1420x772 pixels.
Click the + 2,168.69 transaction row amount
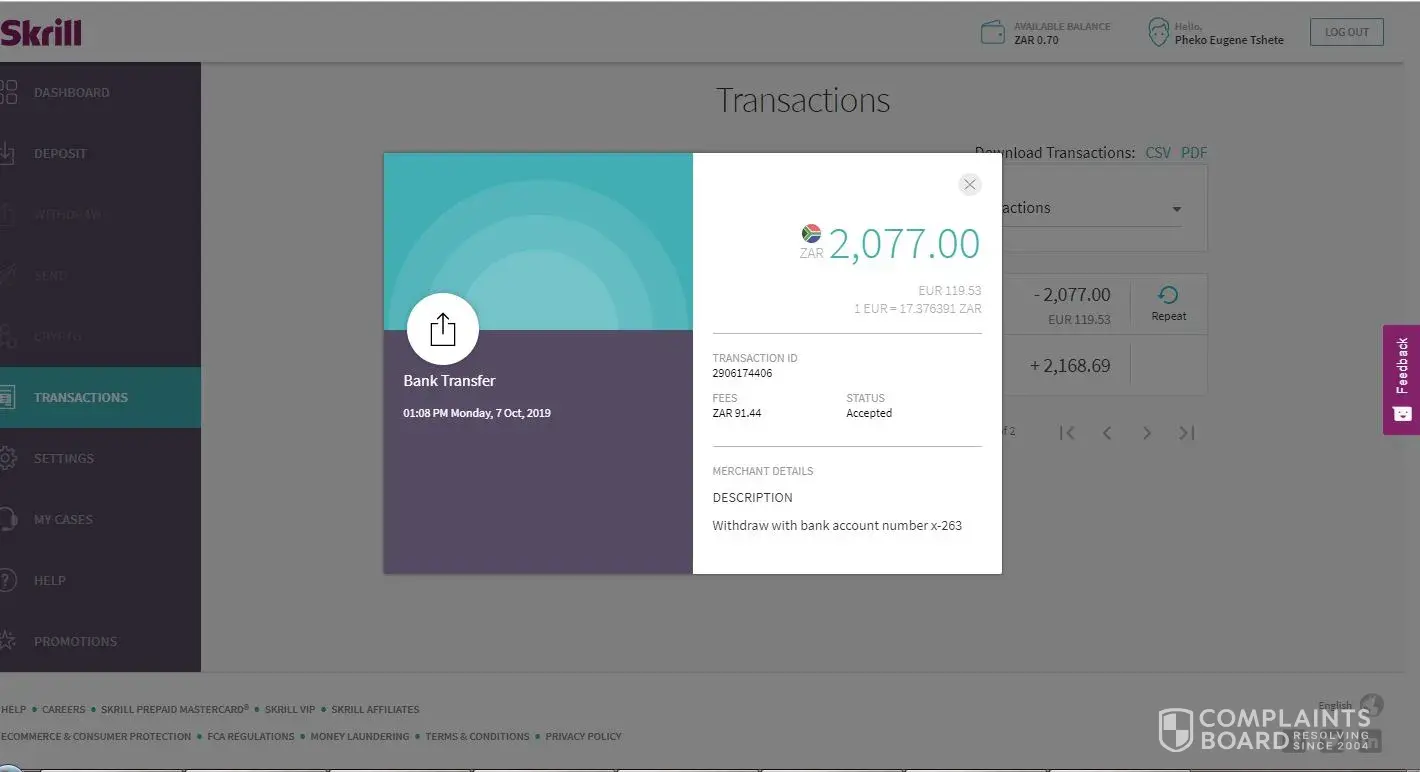point(1070,366)
